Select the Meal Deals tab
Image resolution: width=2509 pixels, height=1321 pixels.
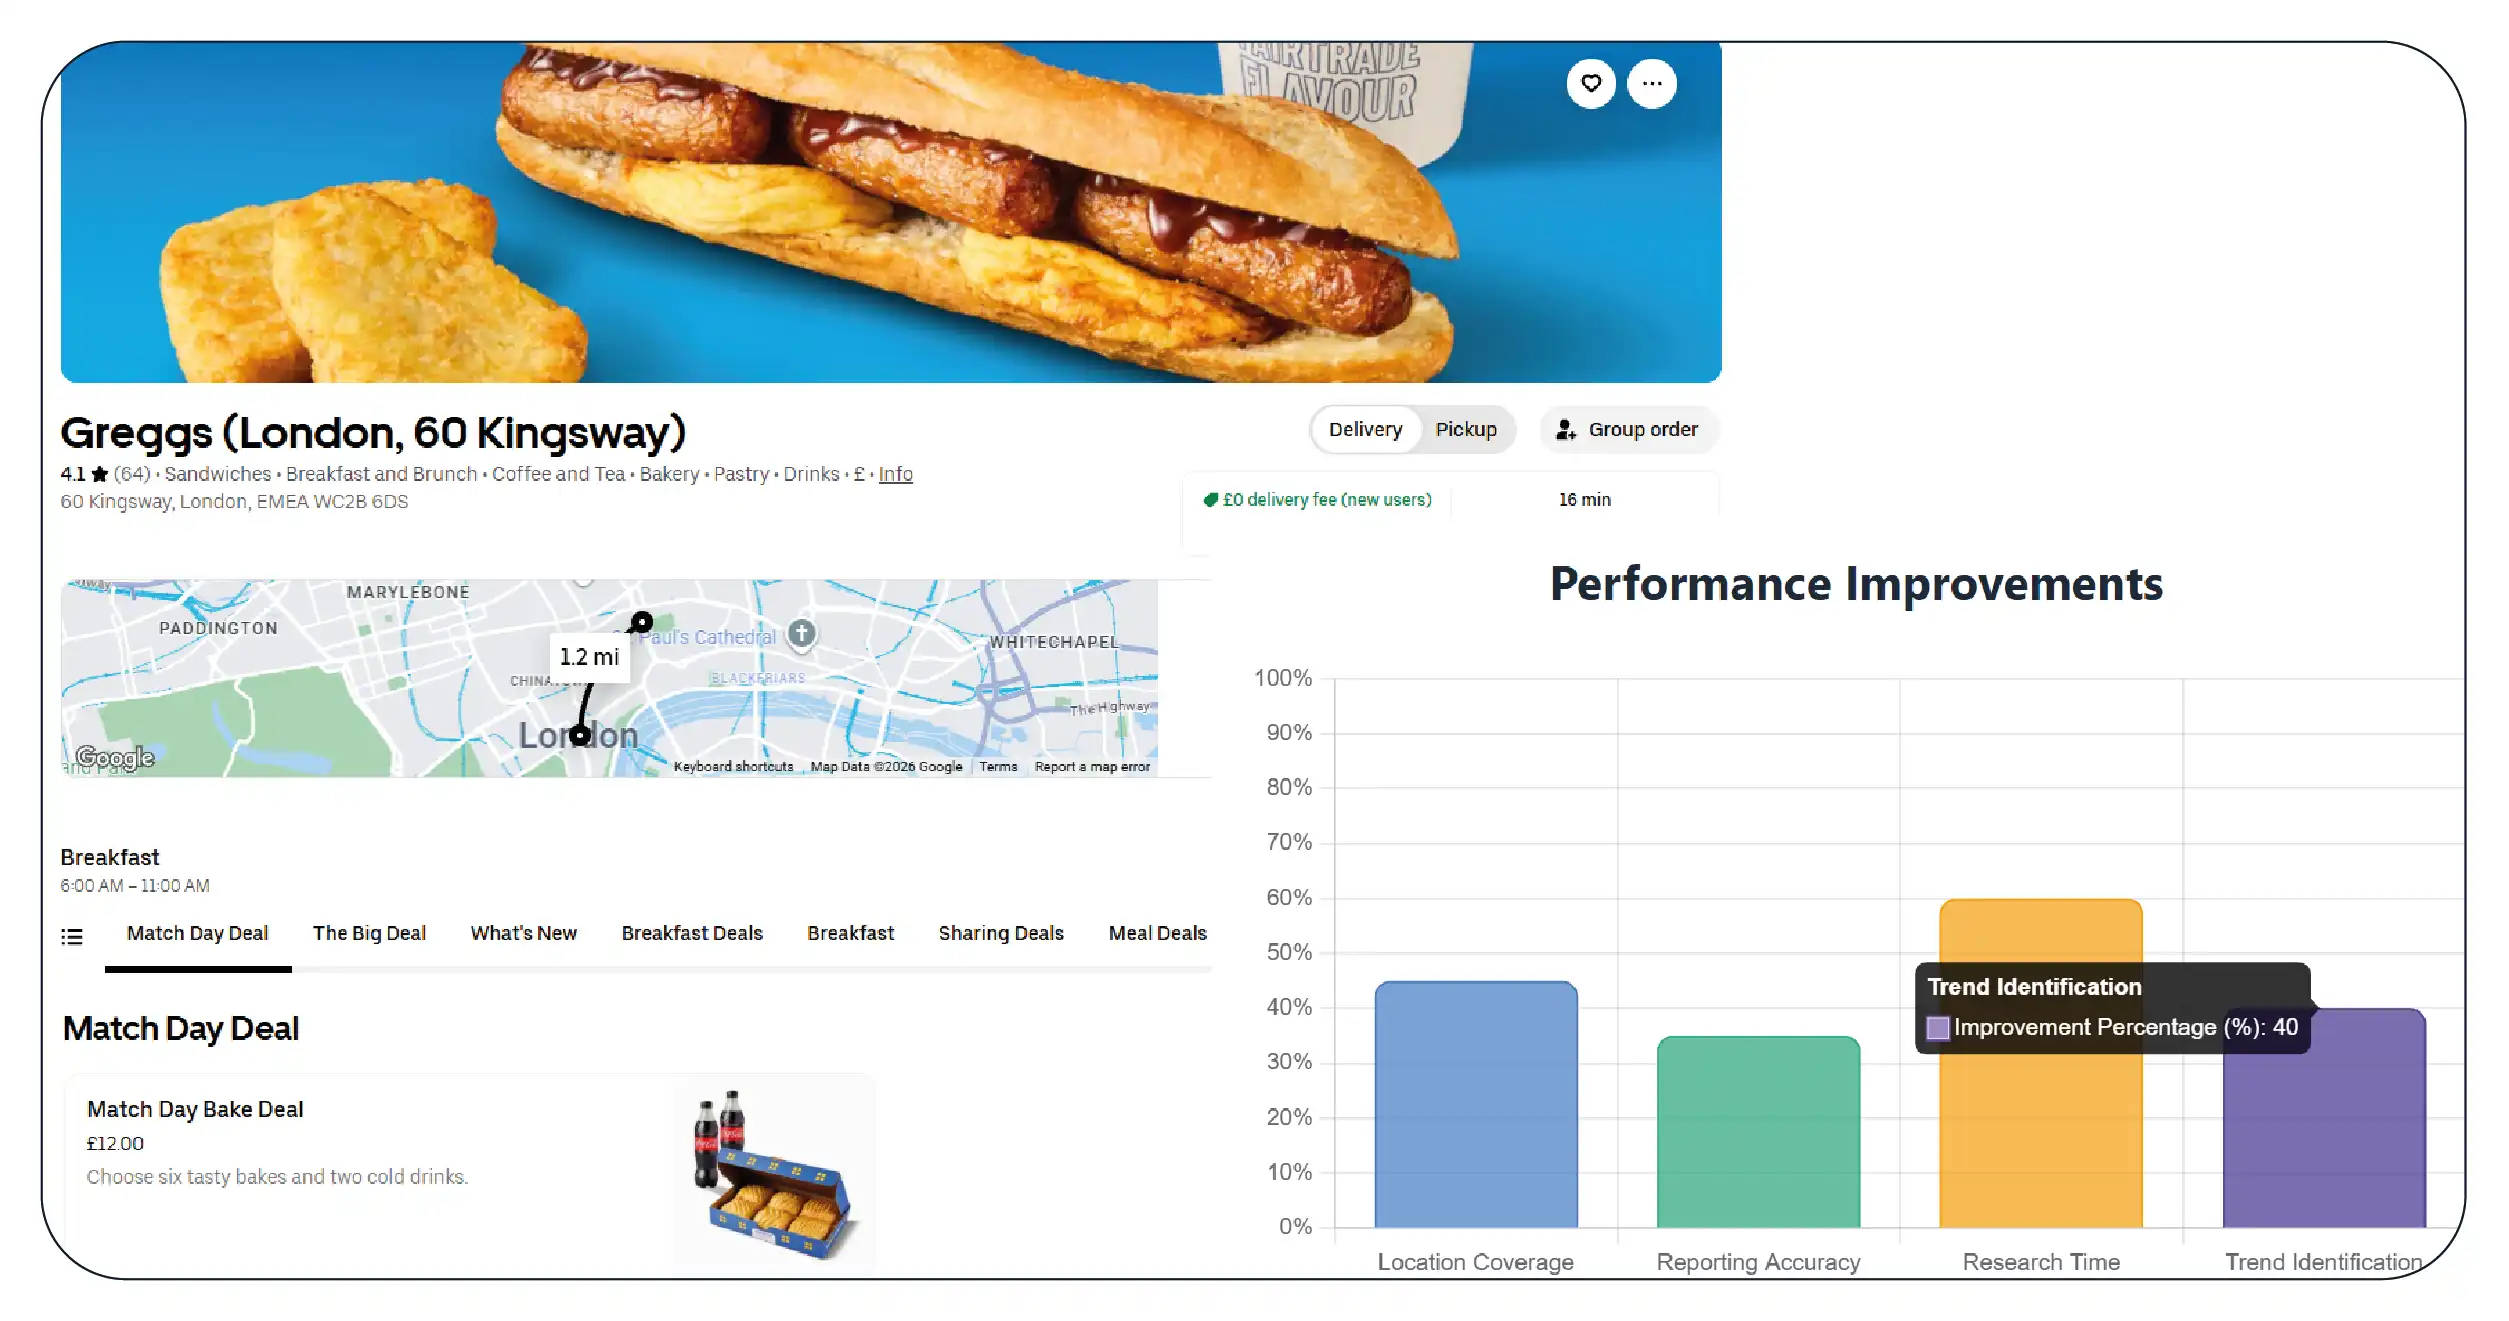(1157, 933)
